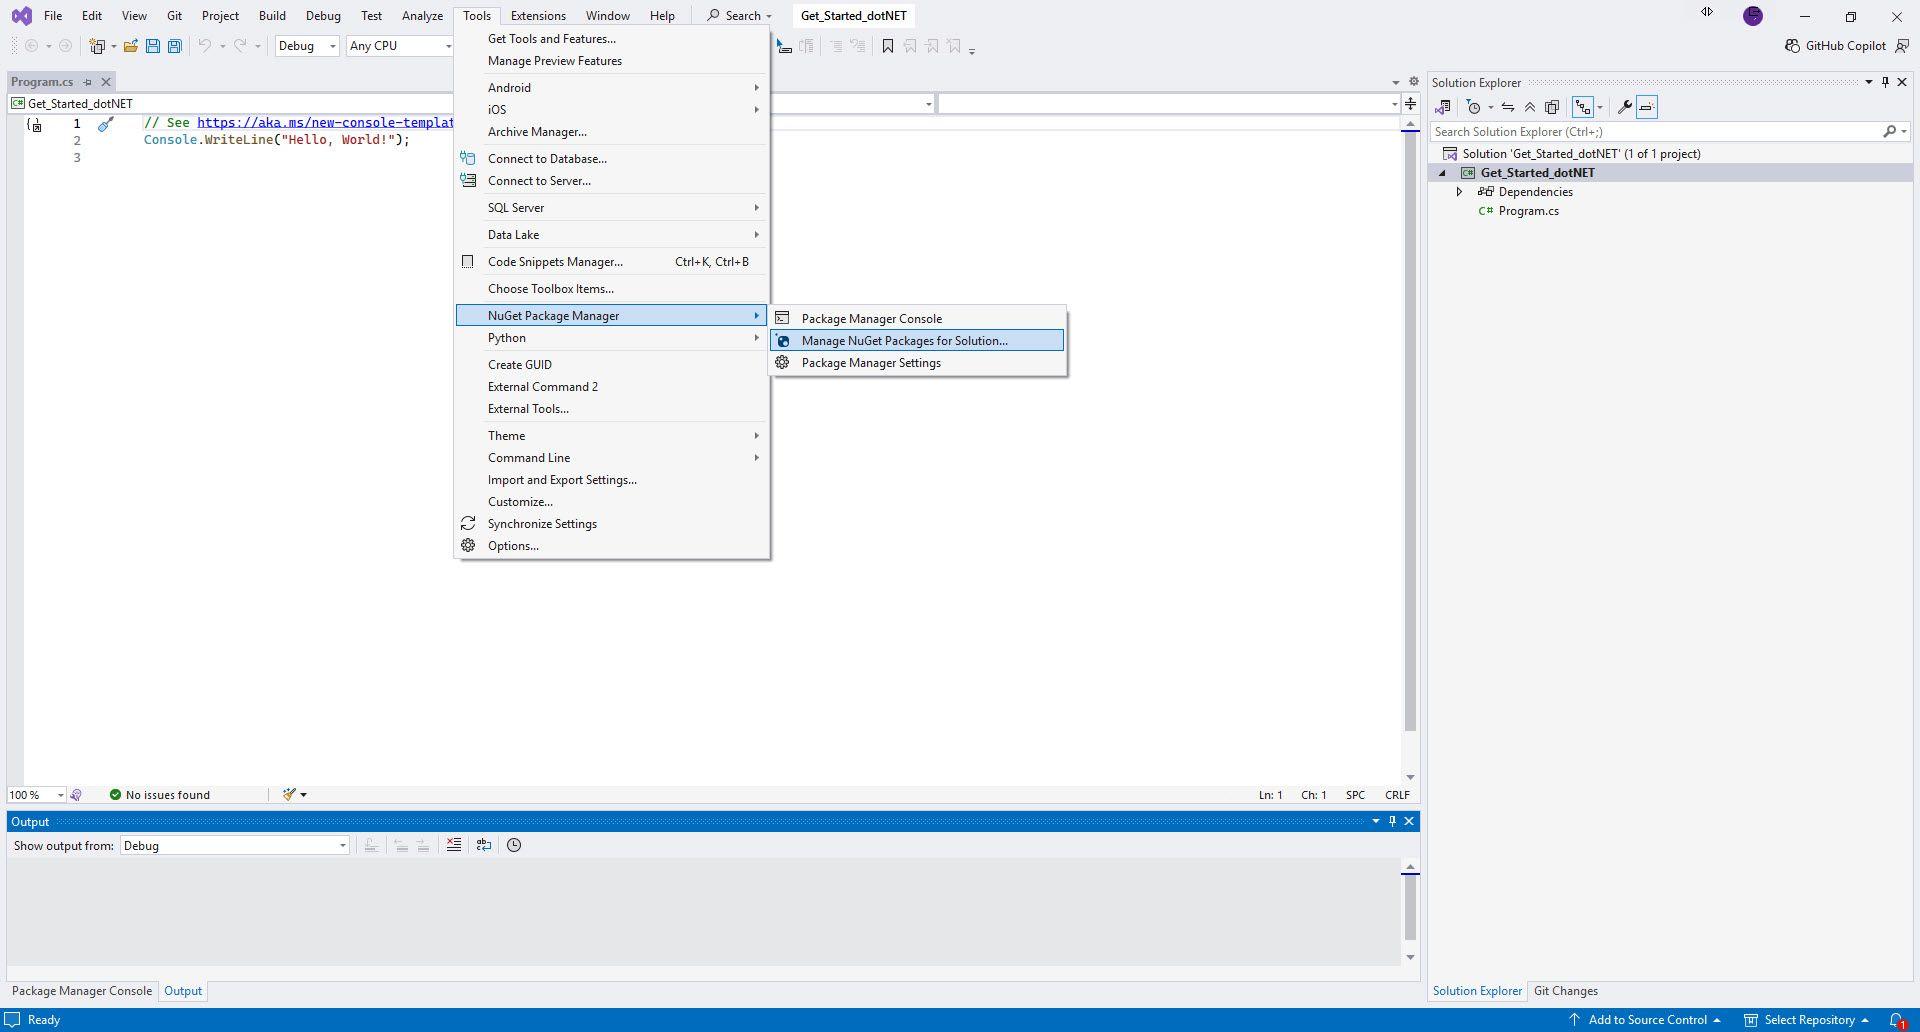Toggle Preview Selected Items in Solution Explorer
The width and height of the screenshot is (1920, 1032).
pos(1647,107)
